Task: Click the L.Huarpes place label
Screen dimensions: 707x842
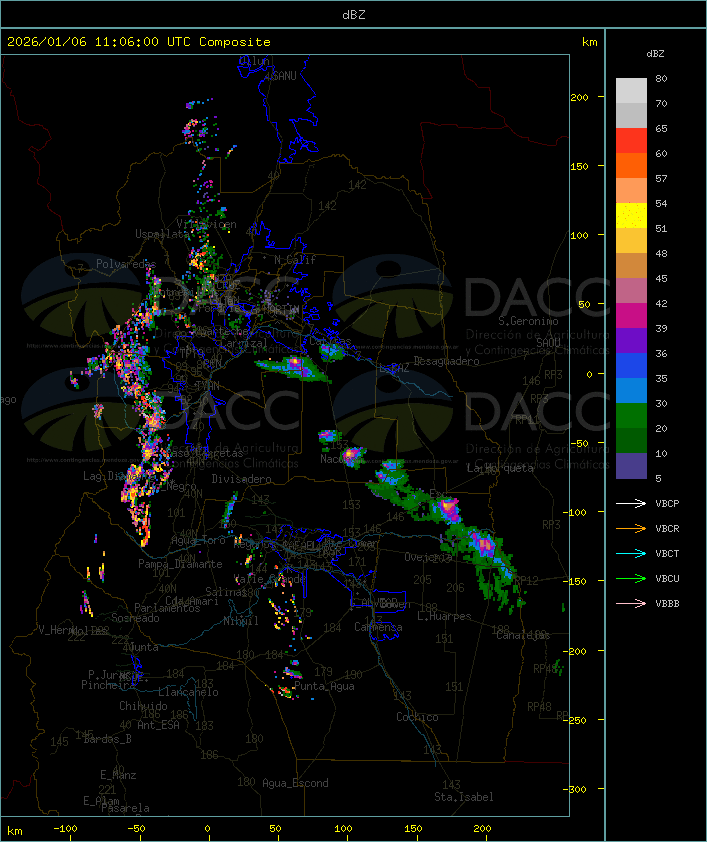Action: point(444,616)
